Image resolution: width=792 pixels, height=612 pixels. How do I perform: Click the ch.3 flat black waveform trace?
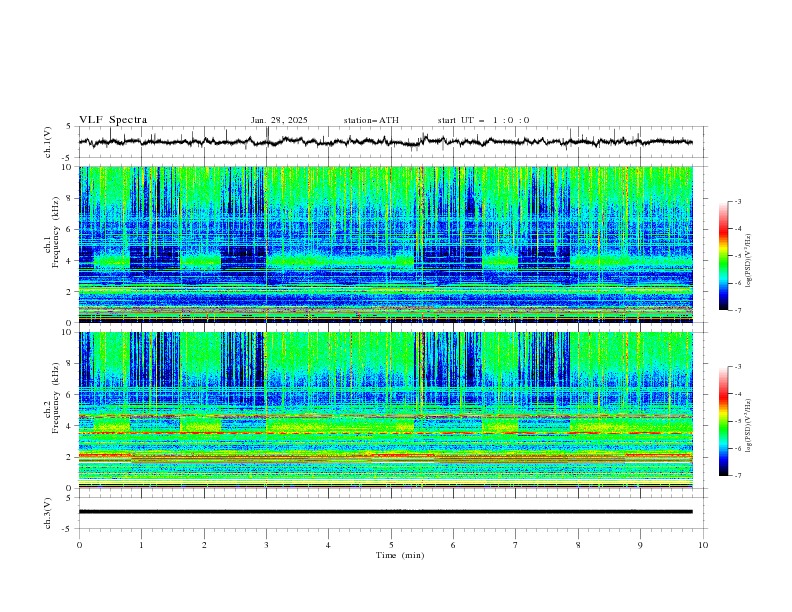coord(385,512)
